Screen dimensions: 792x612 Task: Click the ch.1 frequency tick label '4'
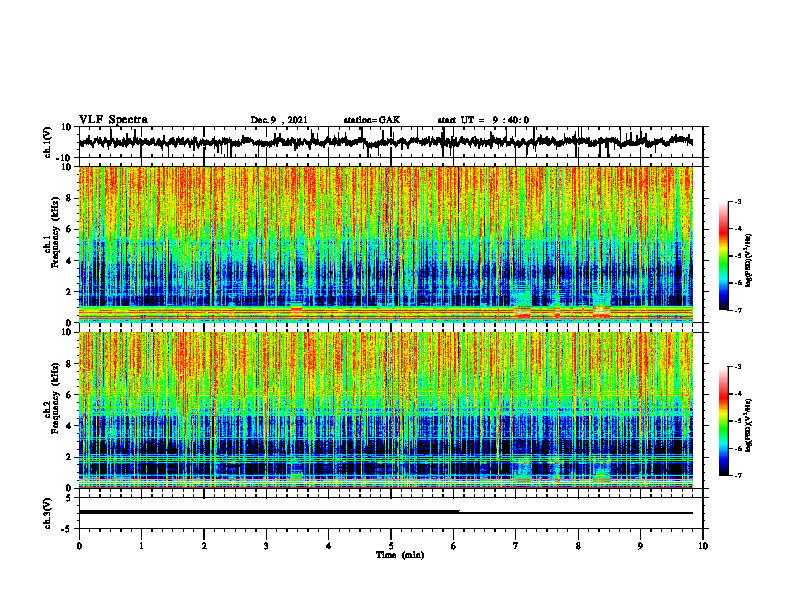click(x=69, y=261)
